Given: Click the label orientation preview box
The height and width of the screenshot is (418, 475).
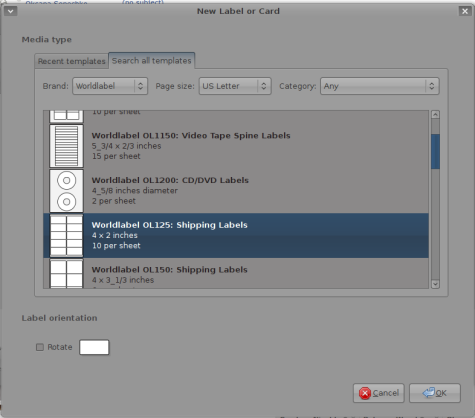Looking at the screenshot, I should click(94, 347).
